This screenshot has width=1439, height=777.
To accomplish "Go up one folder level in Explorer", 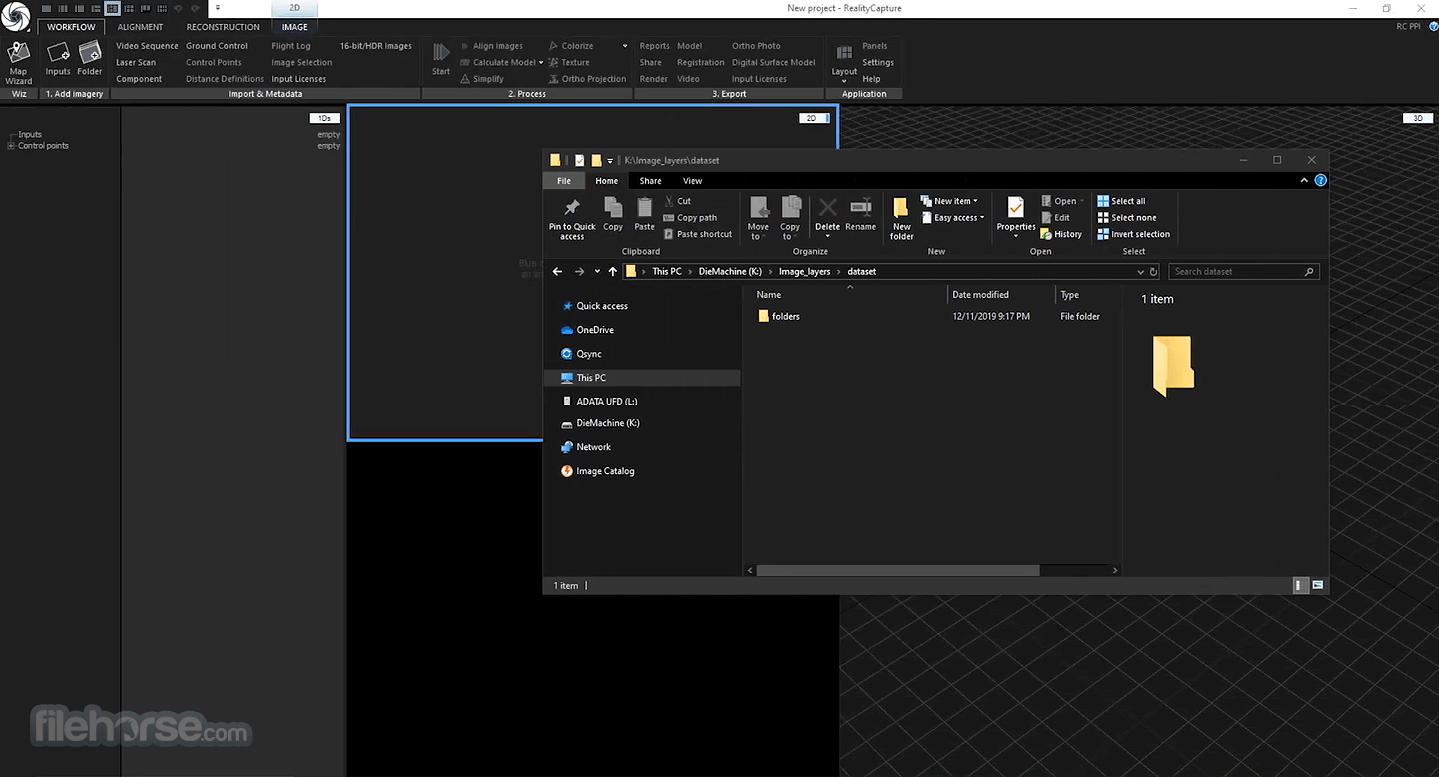I will tap(613, 272).
